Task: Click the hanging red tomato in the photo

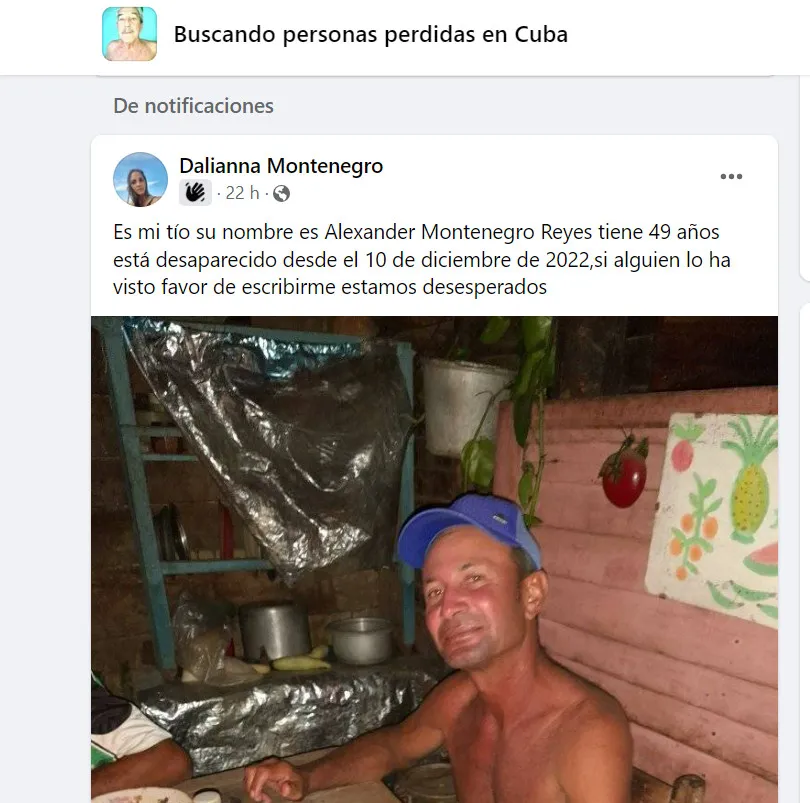Action: click(x=623, y=474)
